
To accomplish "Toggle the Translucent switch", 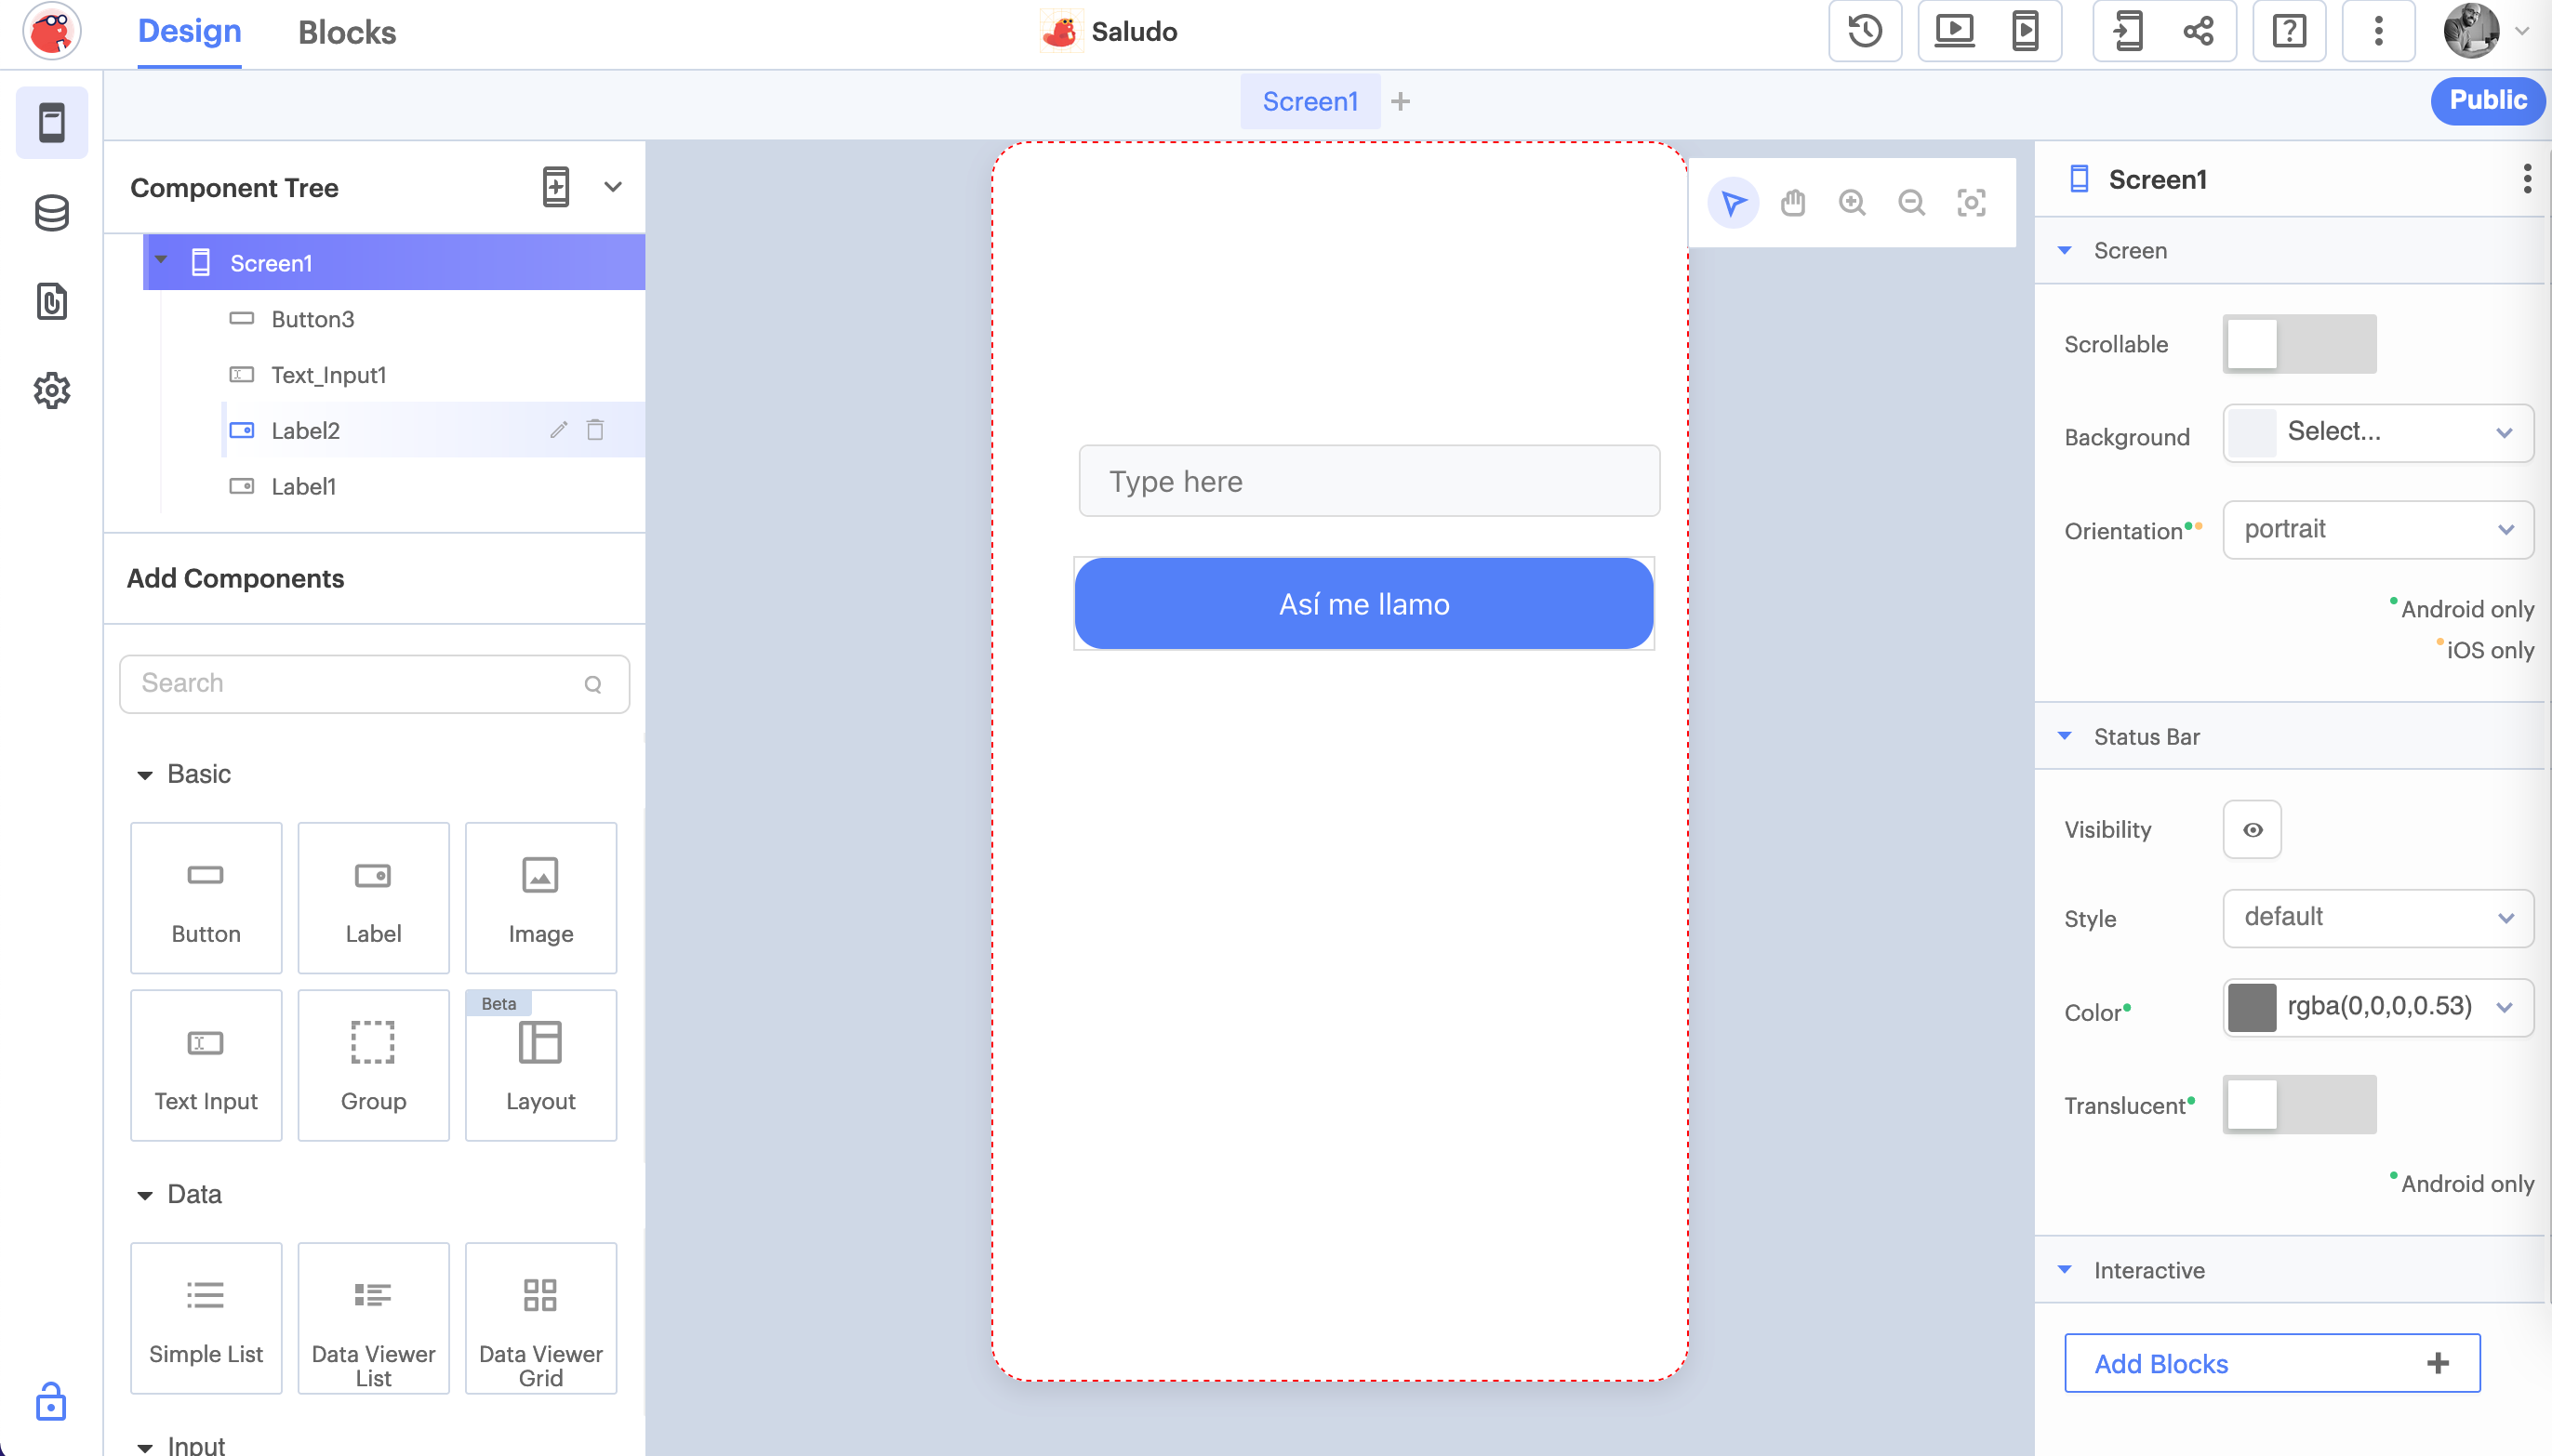I will [2298, 1104].
